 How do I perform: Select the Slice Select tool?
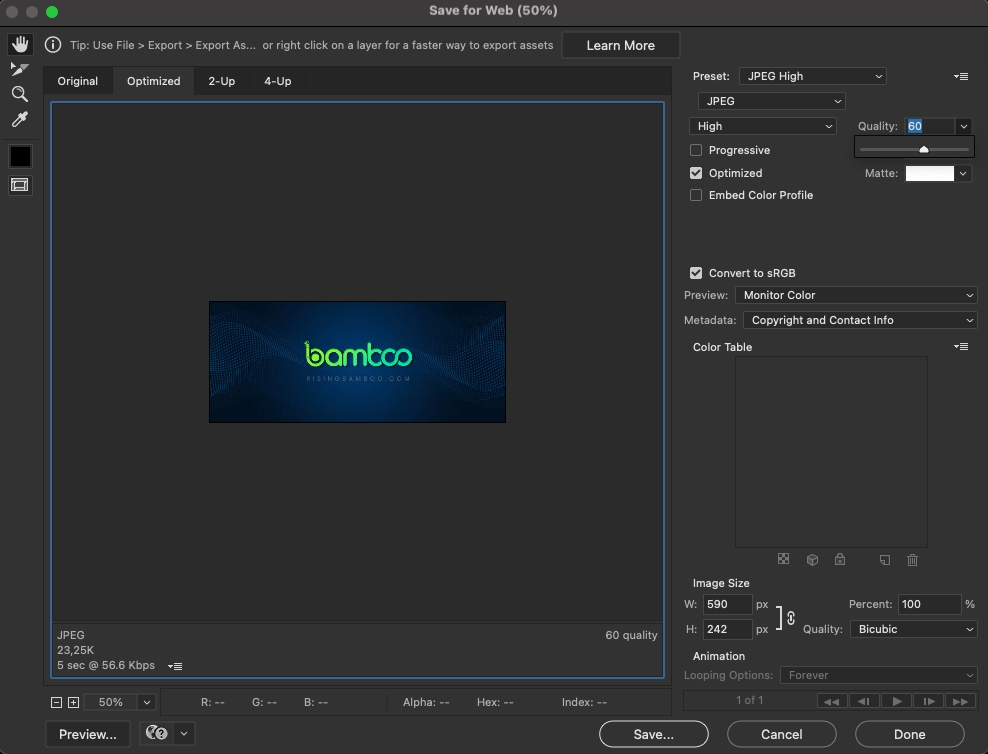click(20, 69)
